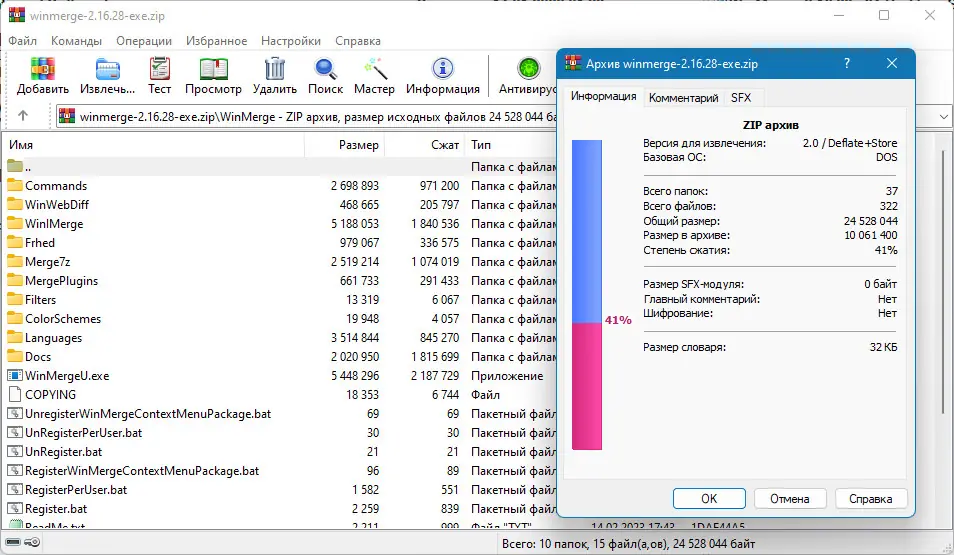
Task: Open the Поиск (Find) tool
Action: pyautogui.click(x=326, y=76)
